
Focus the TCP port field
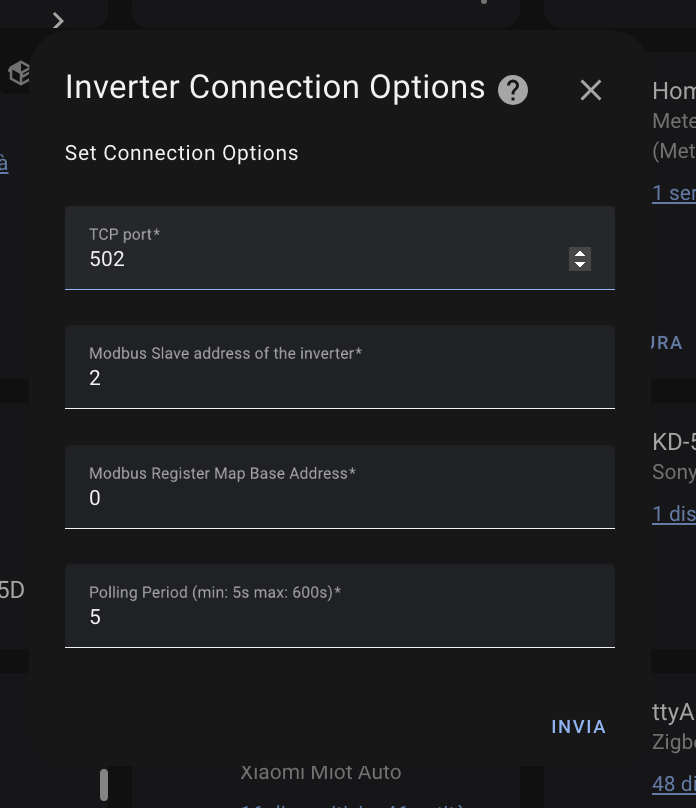pyautogui.click(x=320, y=259)
